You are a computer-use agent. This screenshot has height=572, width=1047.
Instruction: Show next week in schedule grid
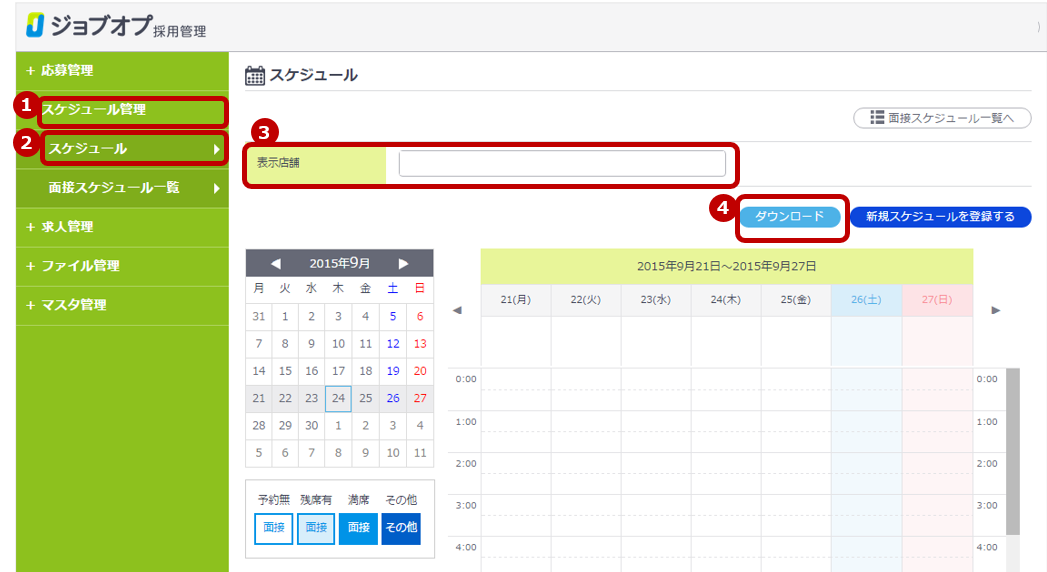995,310
